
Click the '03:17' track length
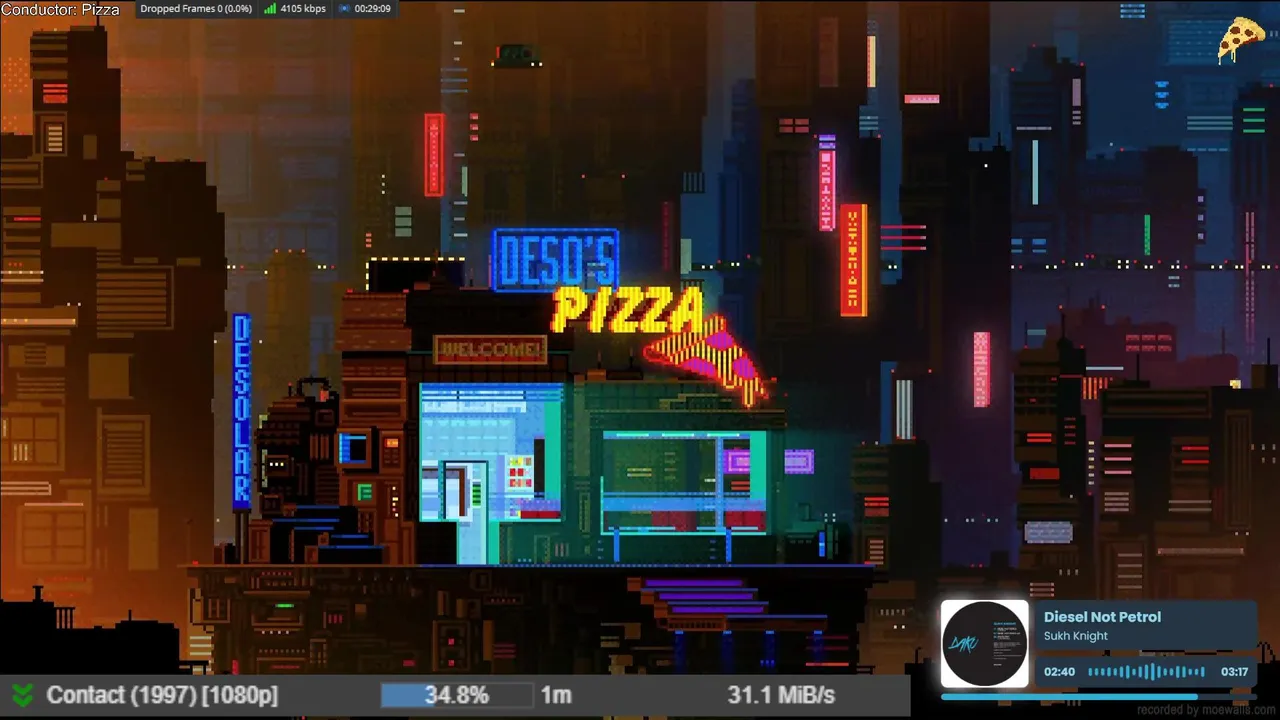coord(1234,672)
